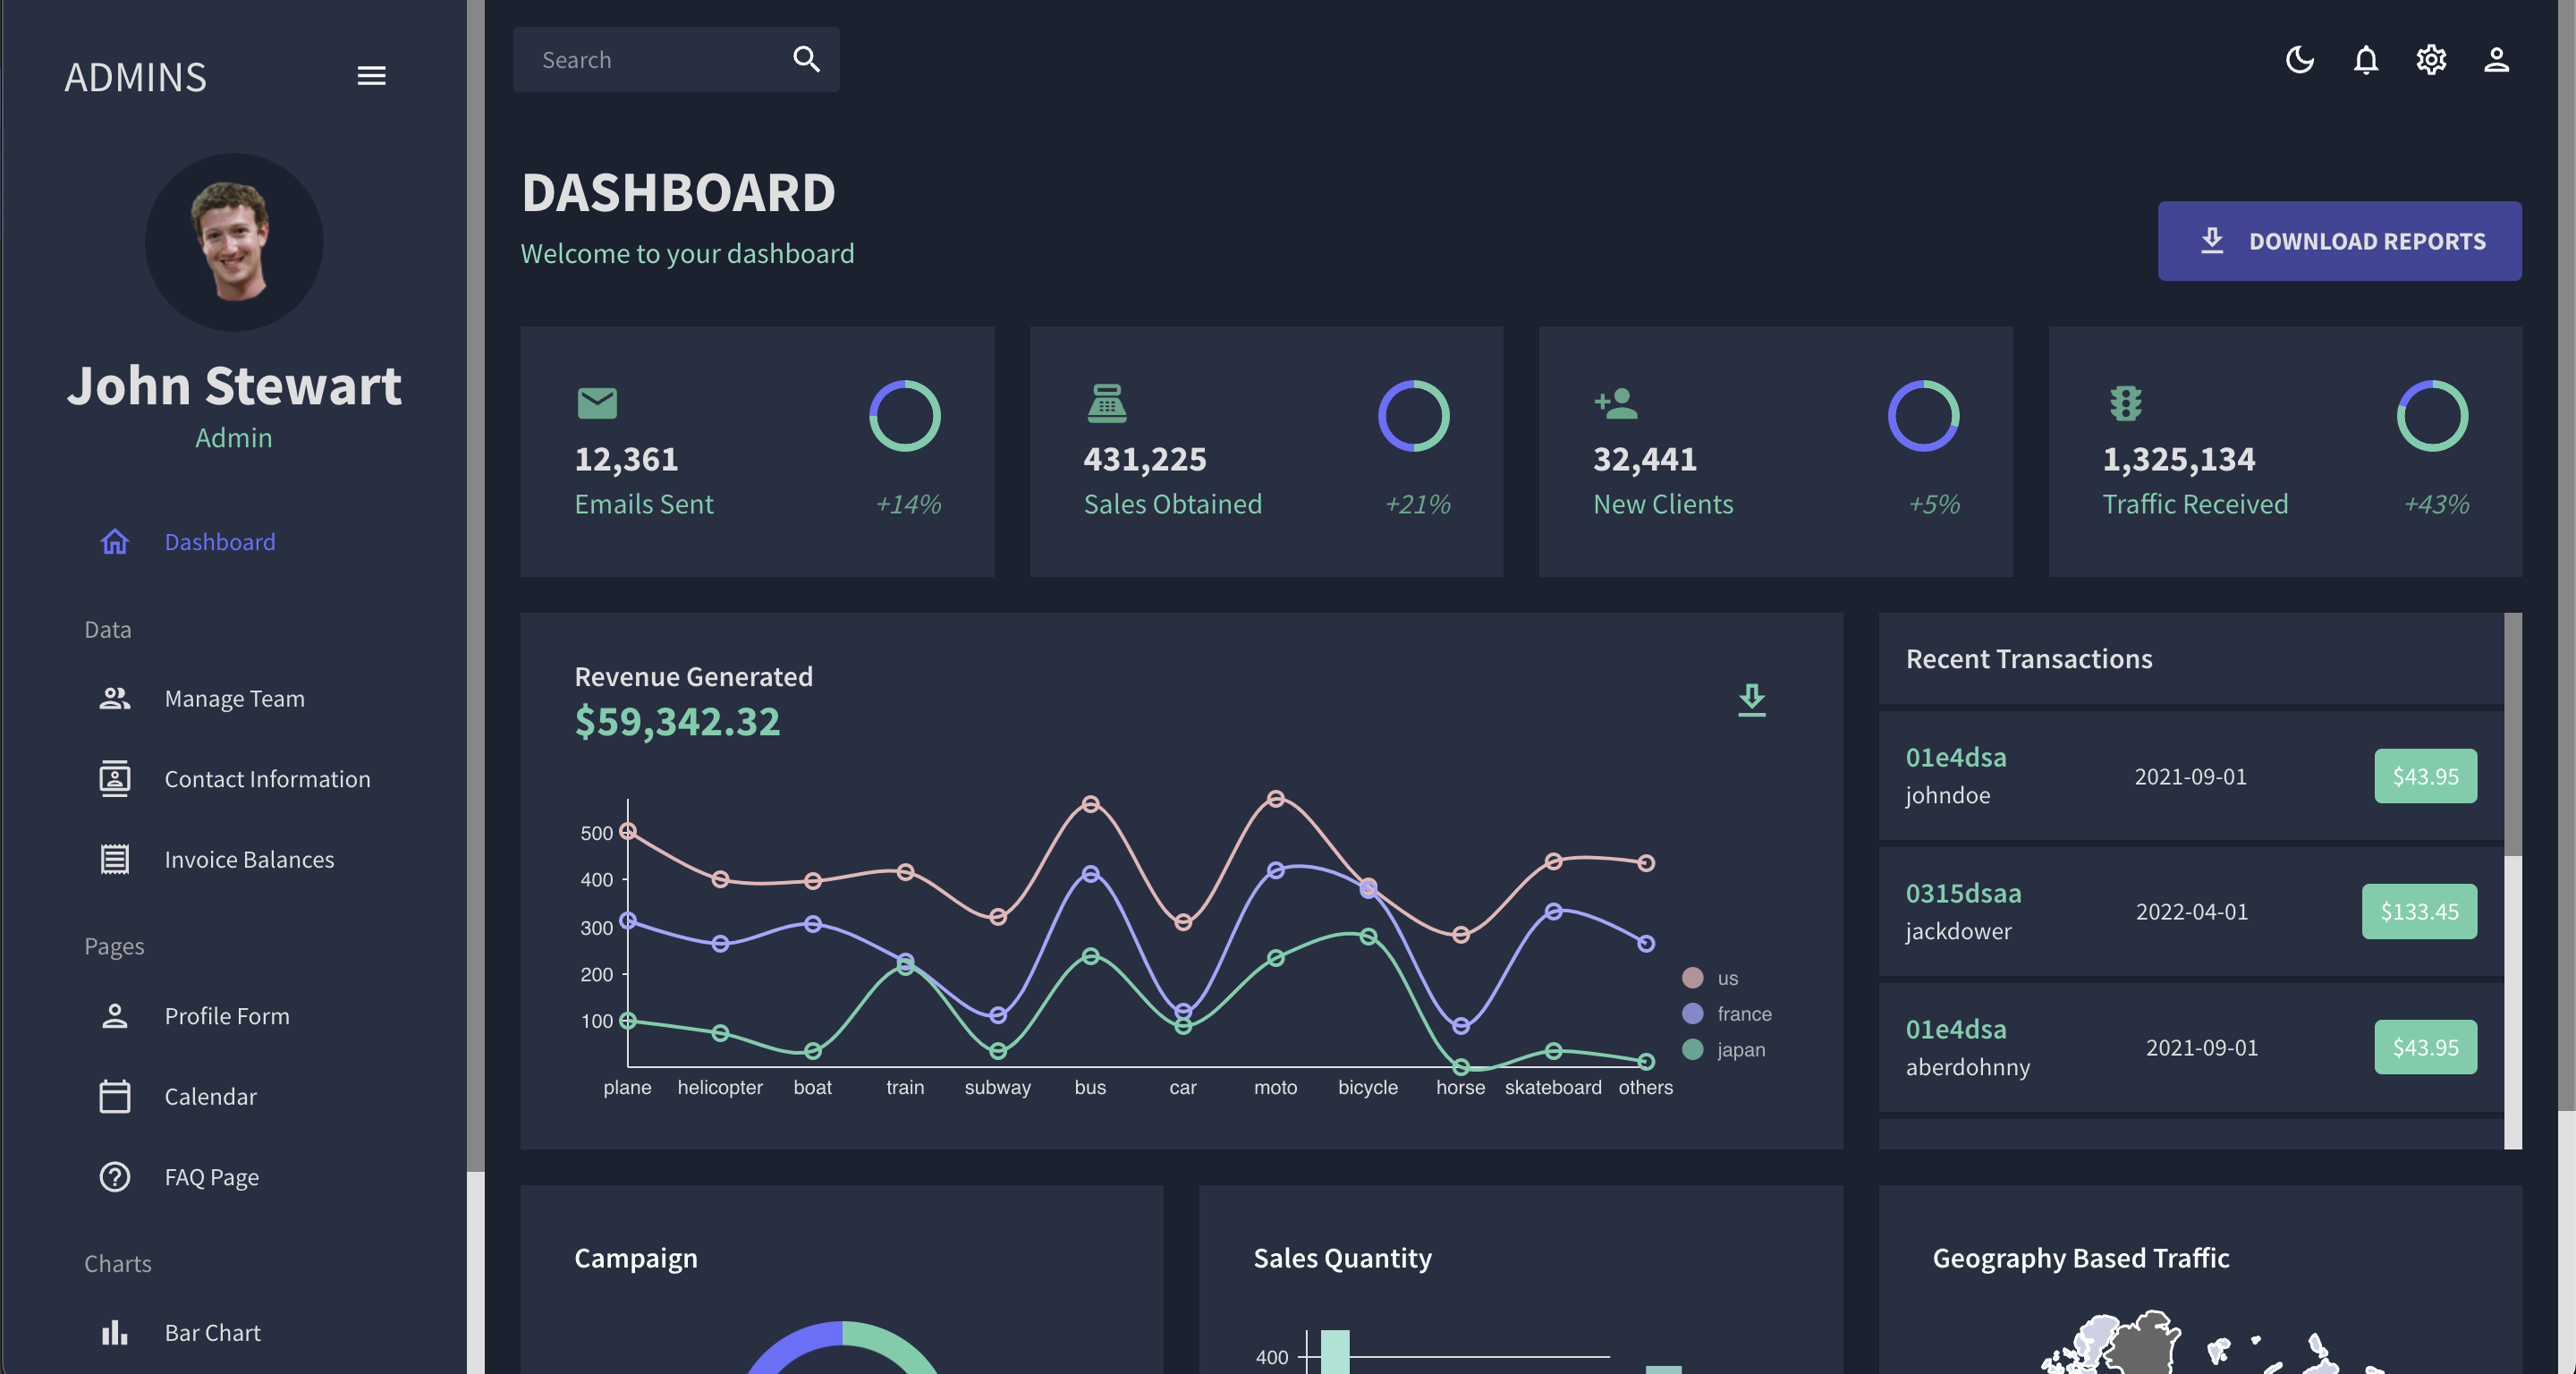The height and width of the screenshot is (1374, 2576).
Task: Download the Revenue Generated chart
Action: pyautogui.click(x=1751, y=699)
